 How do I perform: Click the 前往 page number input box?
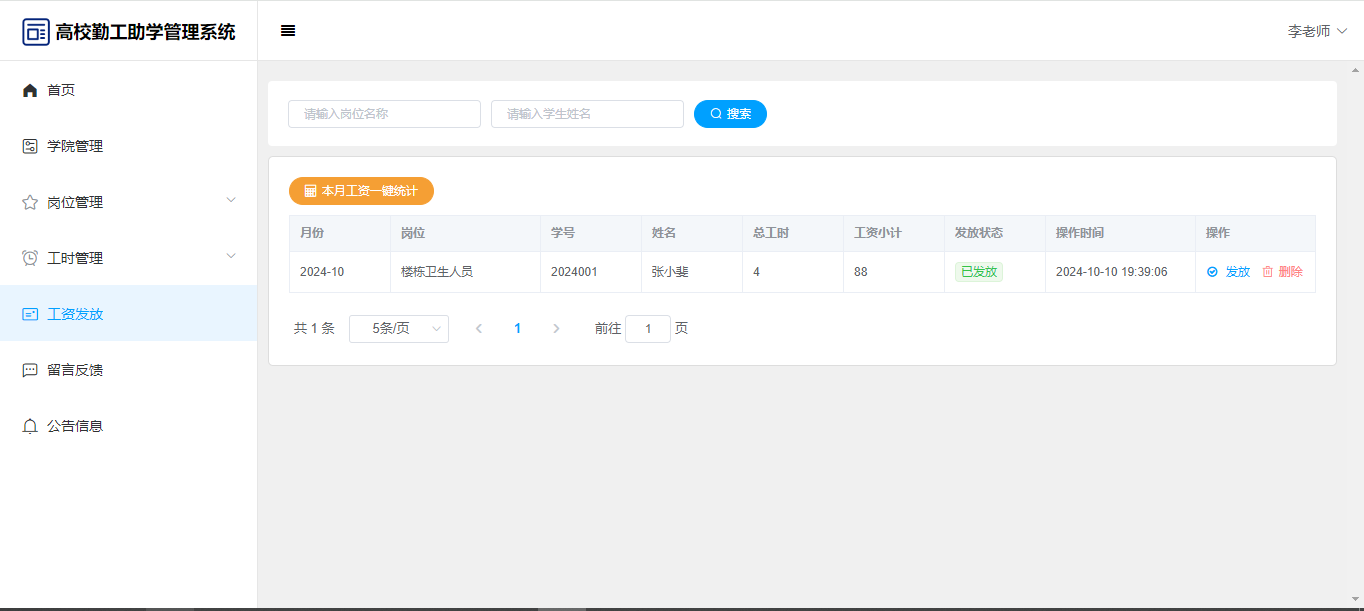tap(647, 329)
